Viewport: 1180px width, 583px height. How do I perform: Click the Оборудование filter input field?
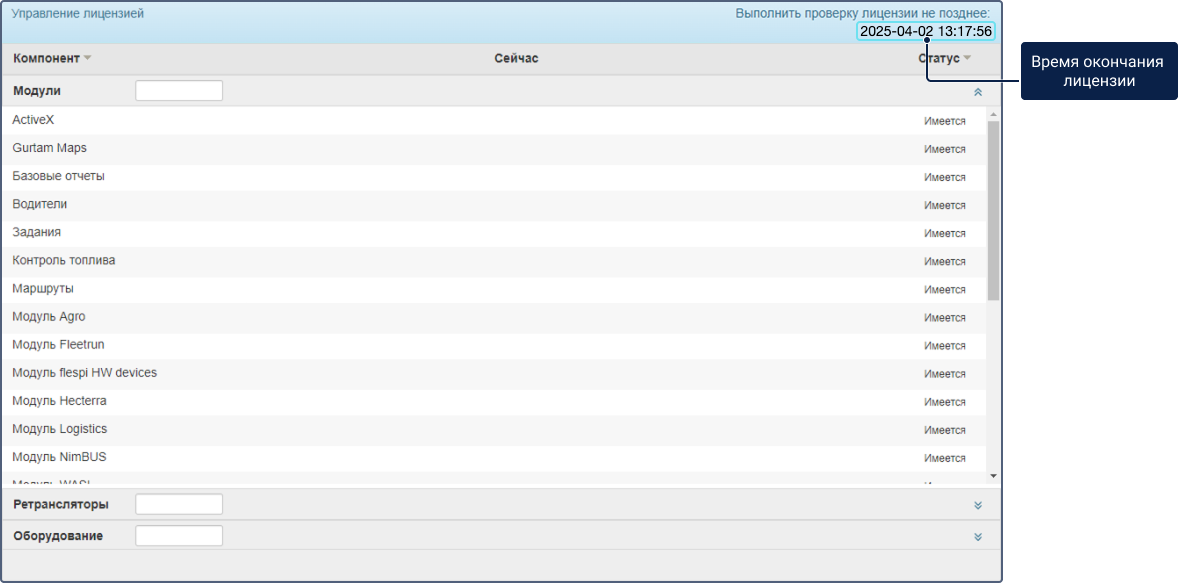tap(179, 536)
